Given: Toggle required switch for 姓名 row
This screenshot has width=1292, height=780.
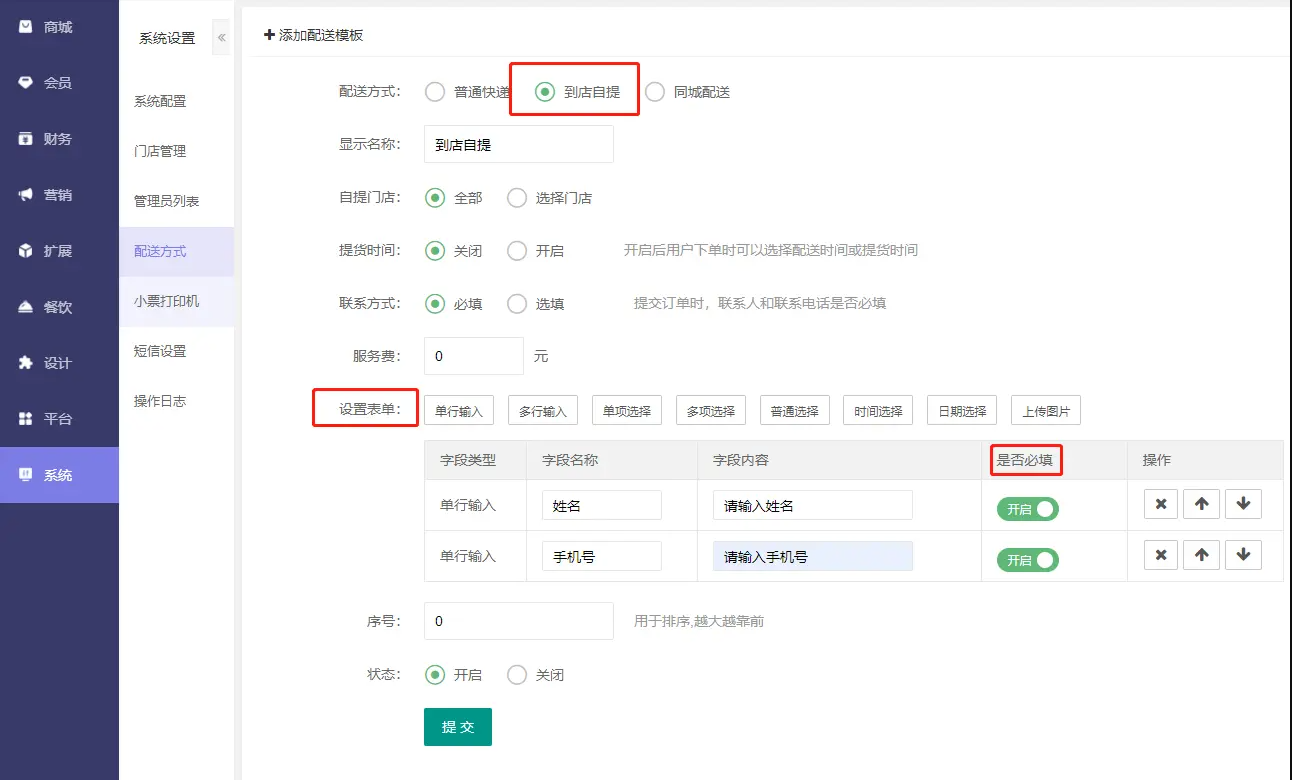Looking at the screenshot, I should coord(1027,509).
